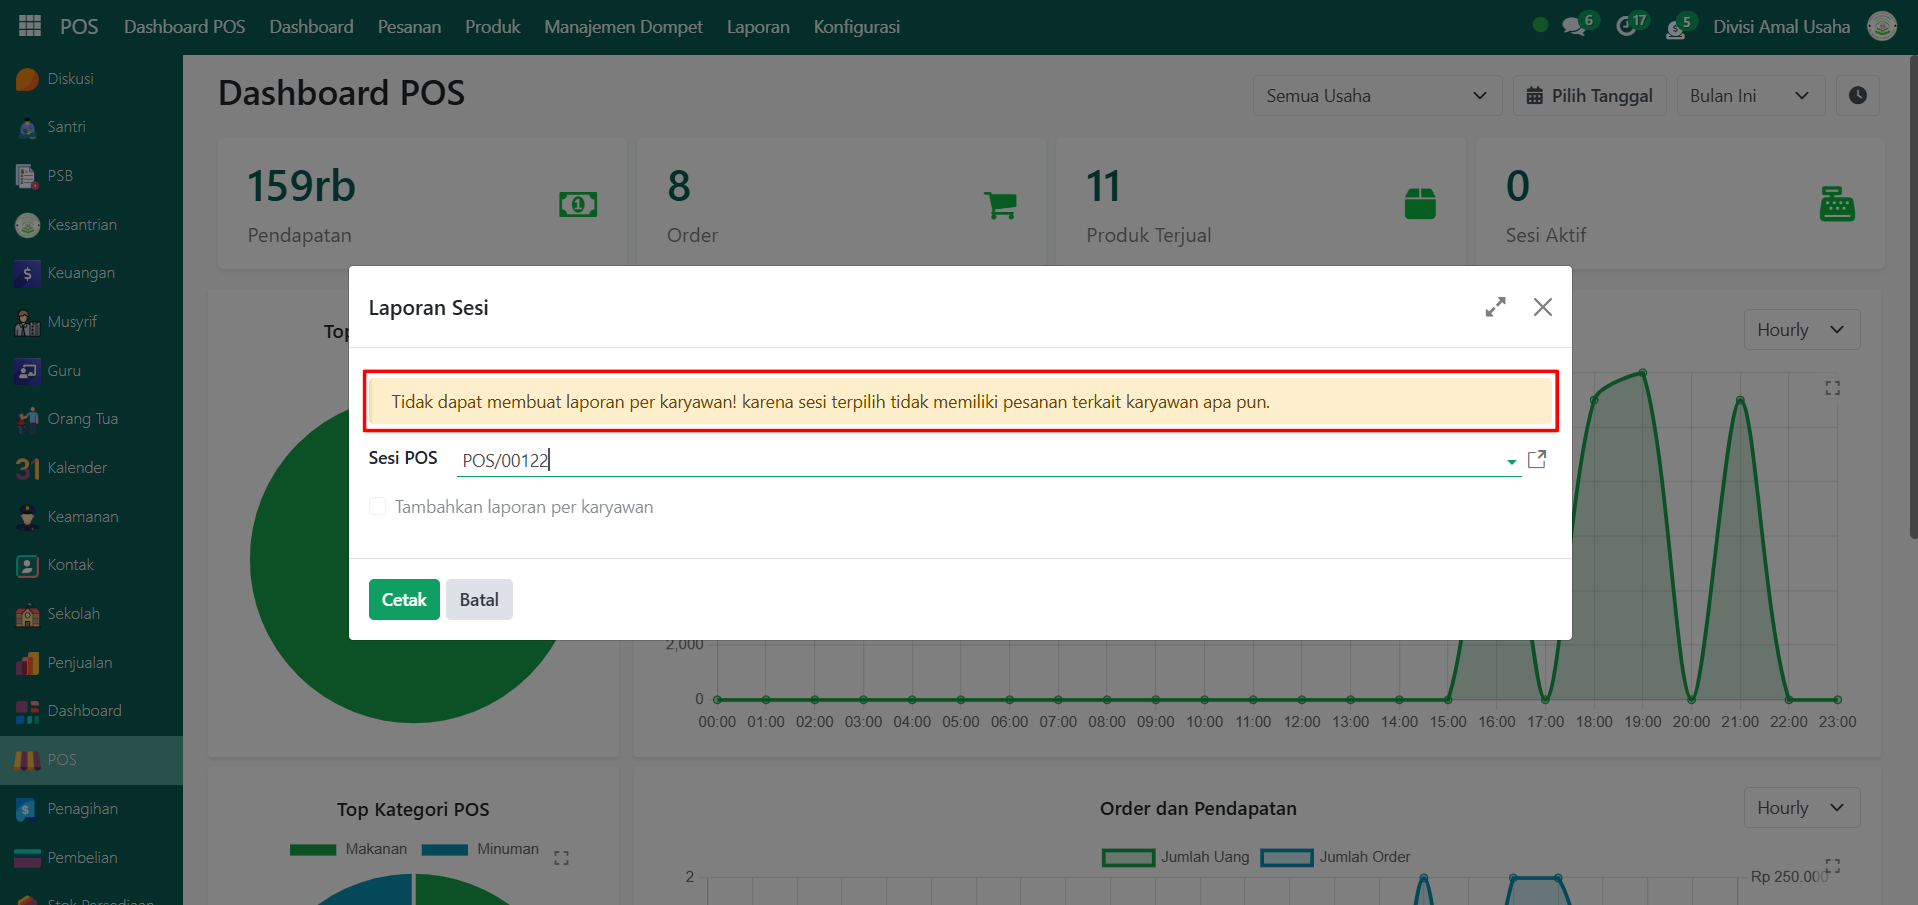Open the Semua Usaha dropdown
The height and width of the screenshot is (905, 1918).
[1376, 96]
